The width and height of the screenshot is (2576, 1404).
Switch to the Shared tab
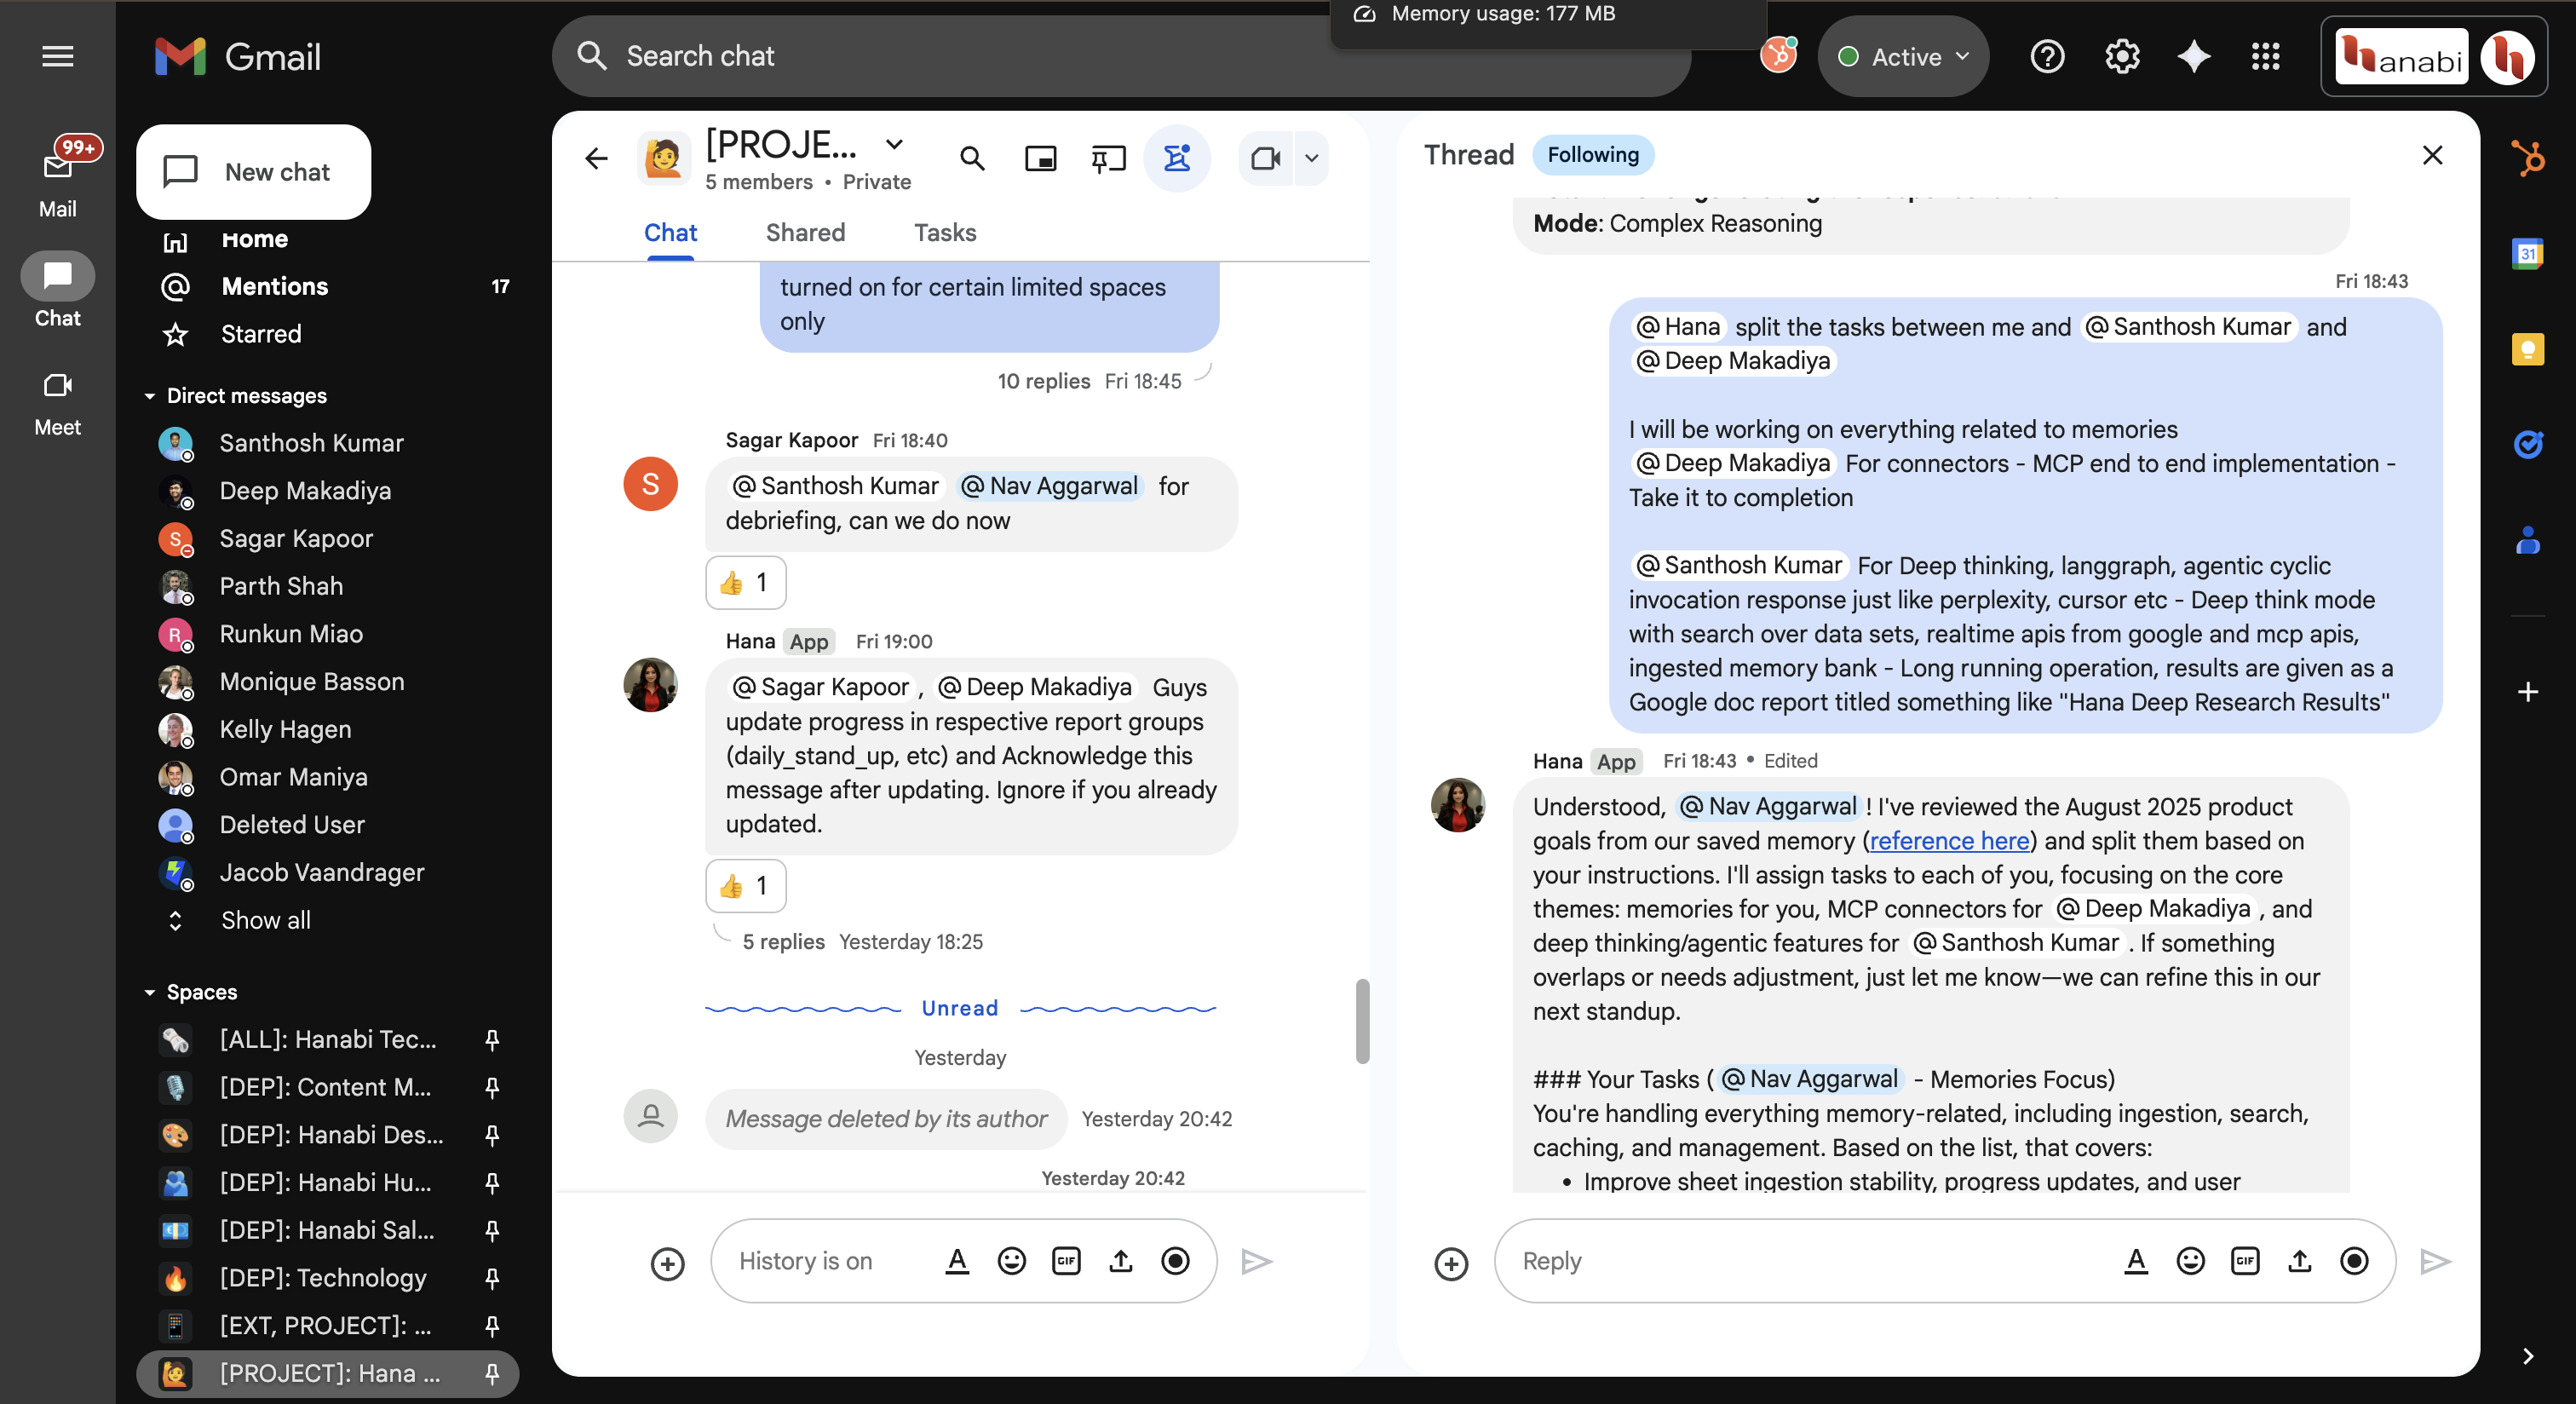coord(805,232)
